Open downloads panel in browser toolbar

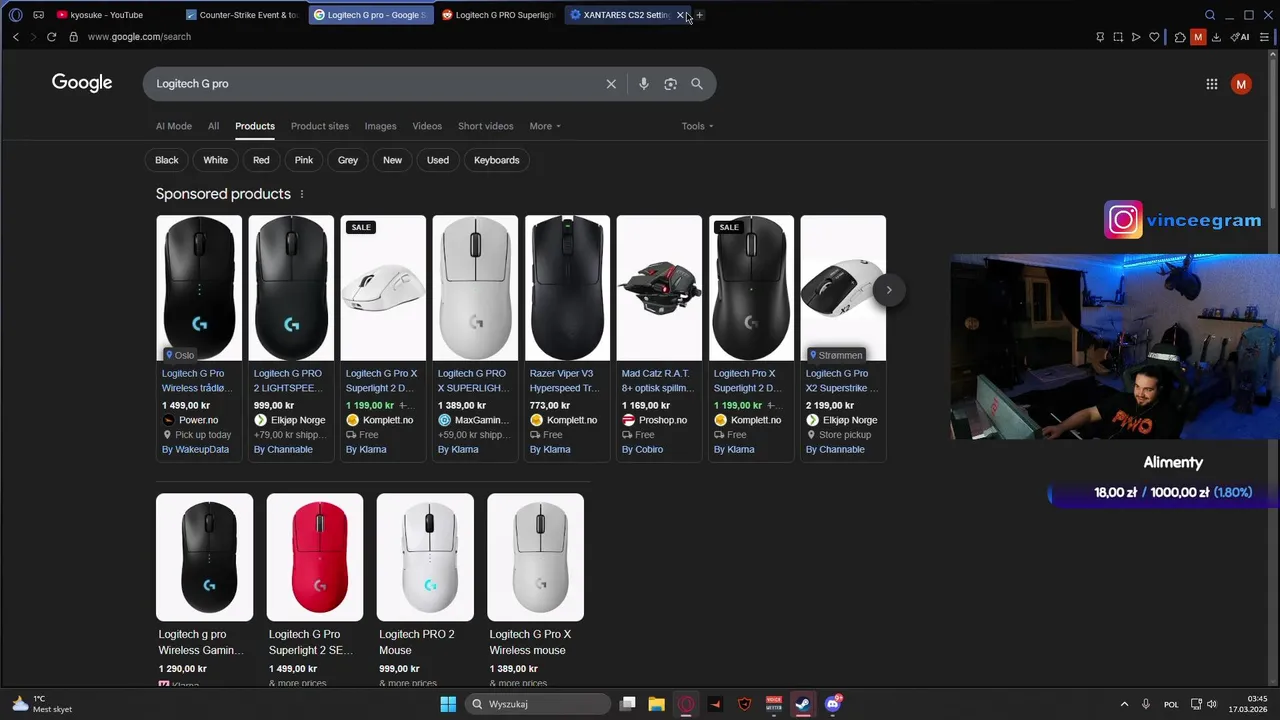tap(1216, 37)
